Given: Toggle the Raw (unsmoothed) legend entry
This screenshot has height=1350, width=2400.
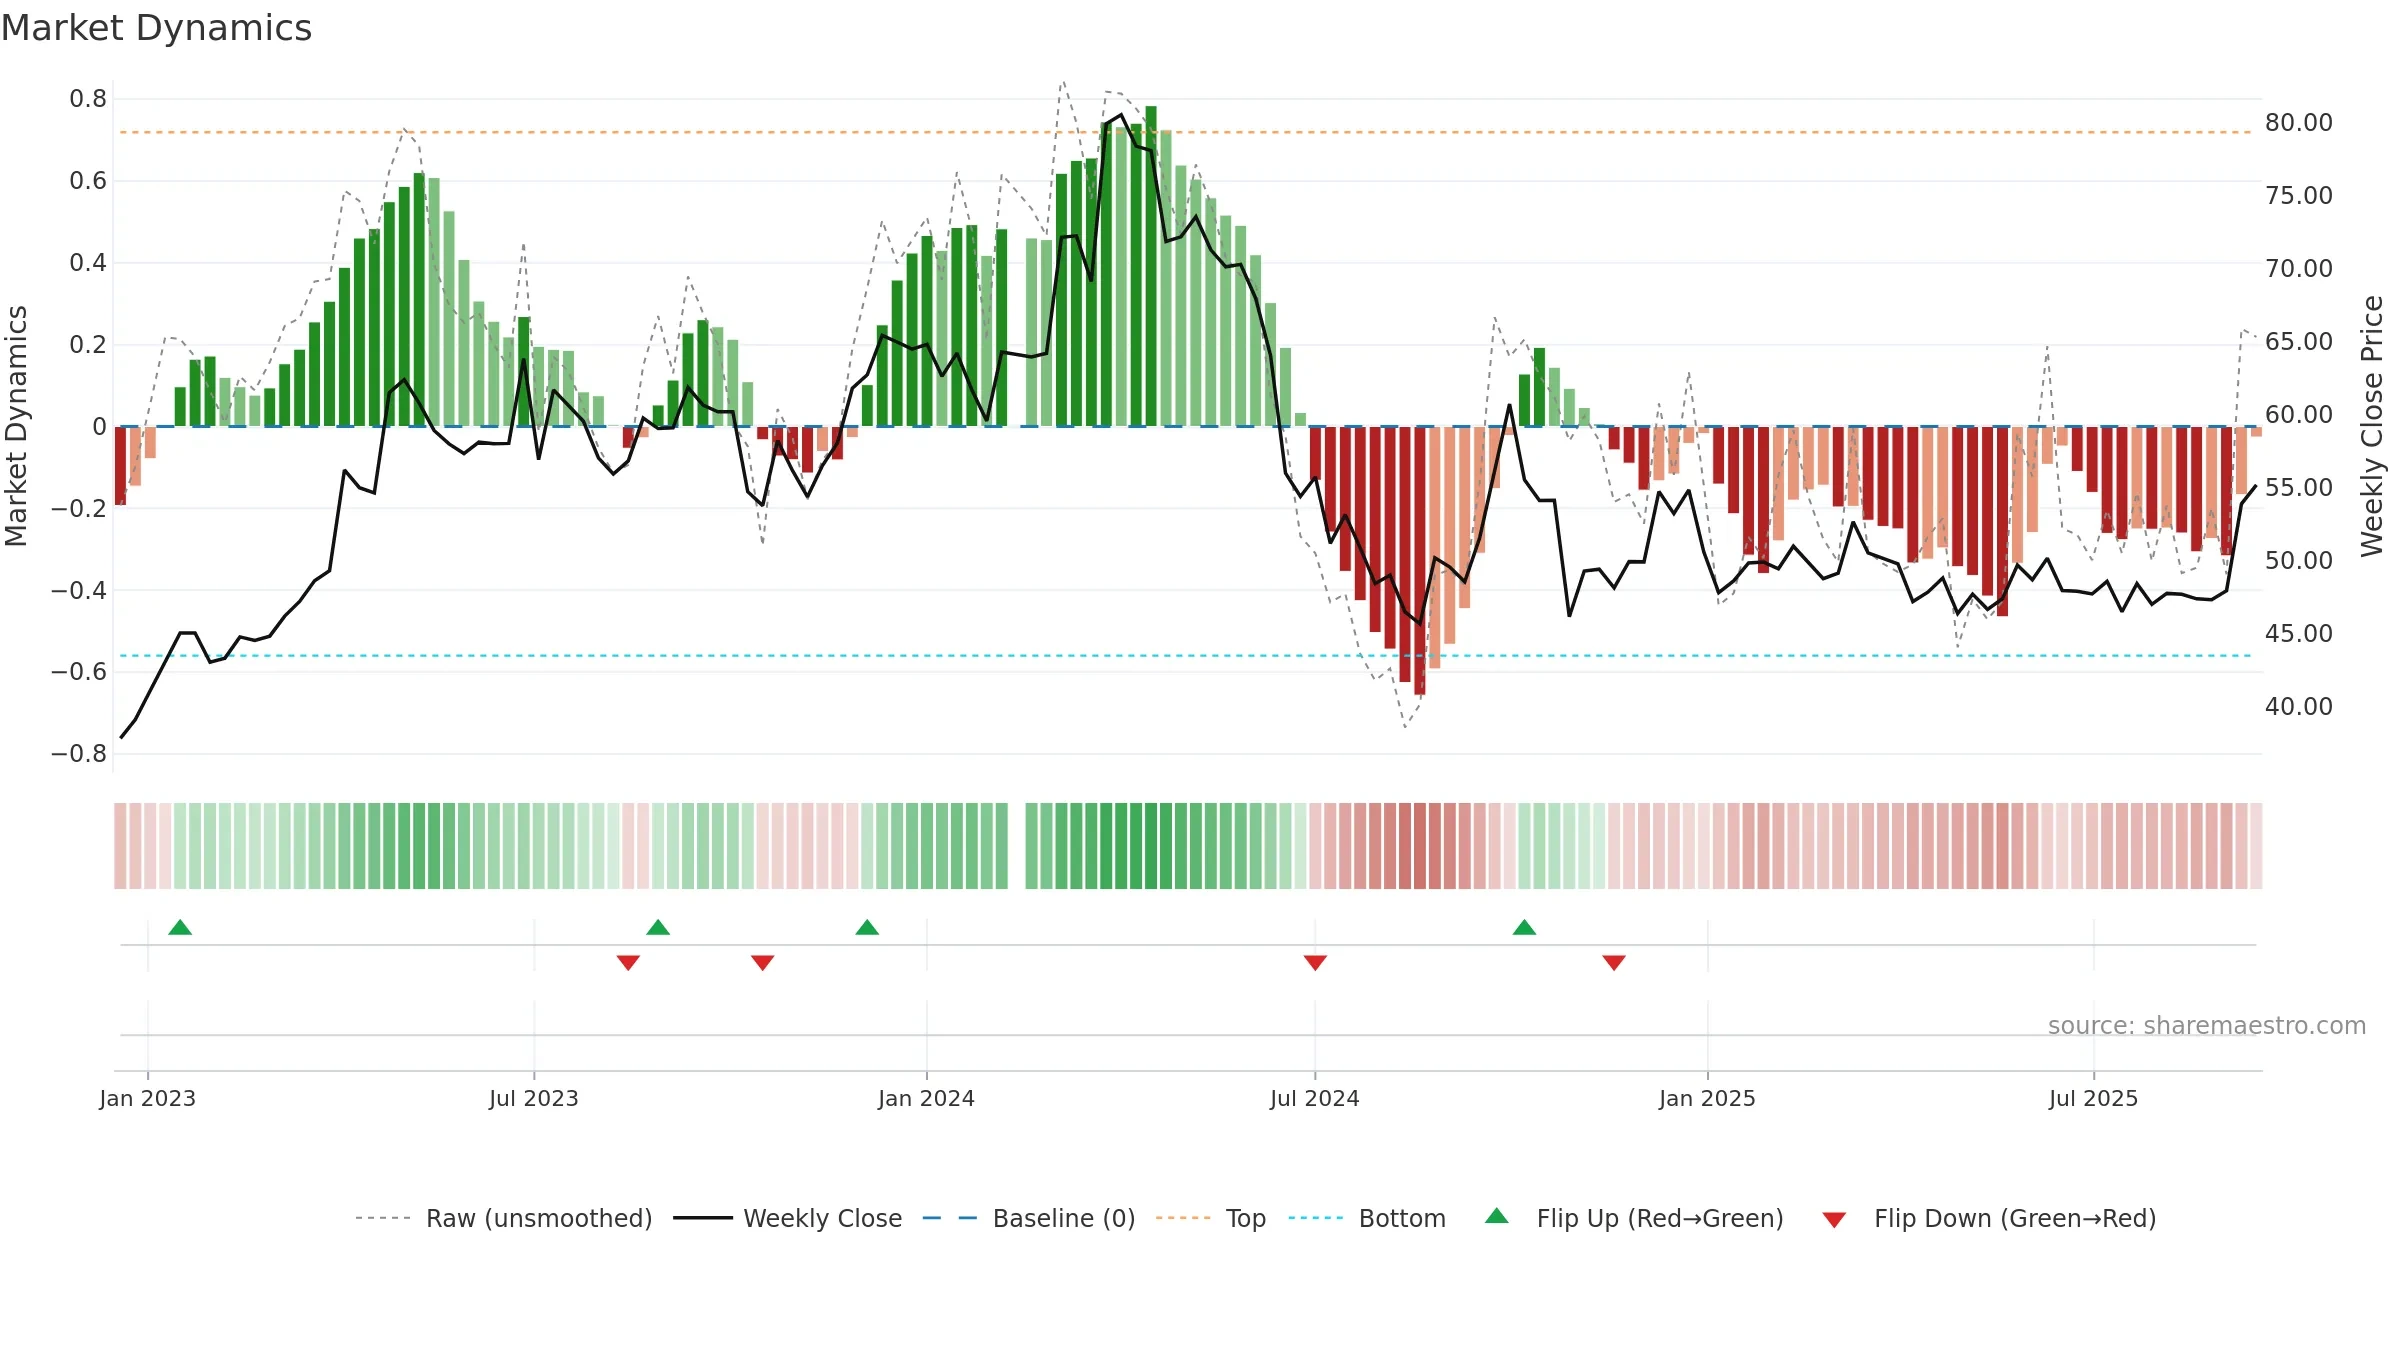Looking at the screenshot, I should 503,1218.
